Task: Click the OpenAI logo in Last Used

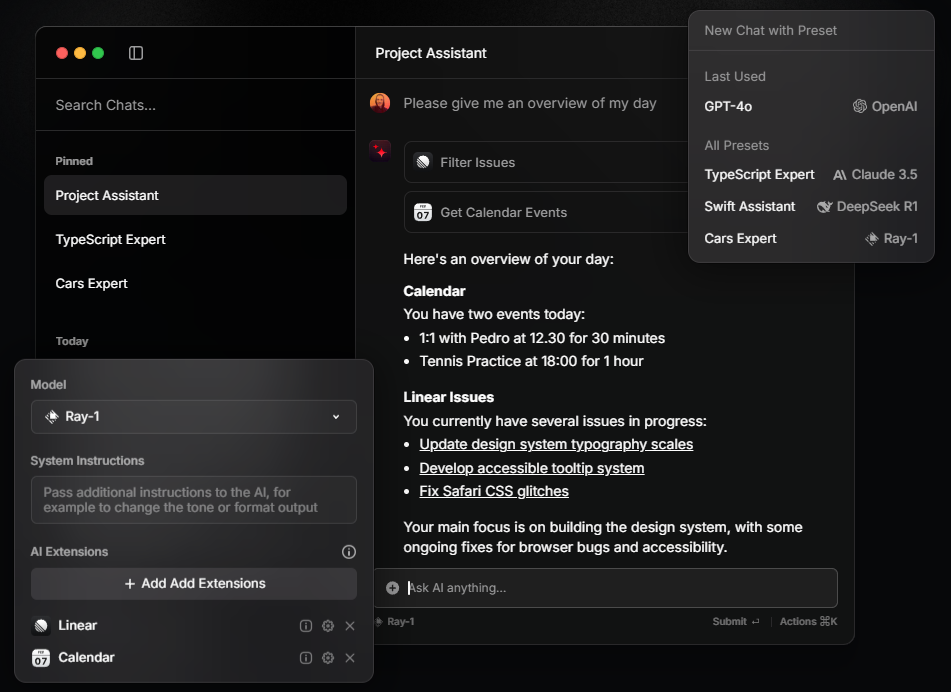Action: click(859, 106)
